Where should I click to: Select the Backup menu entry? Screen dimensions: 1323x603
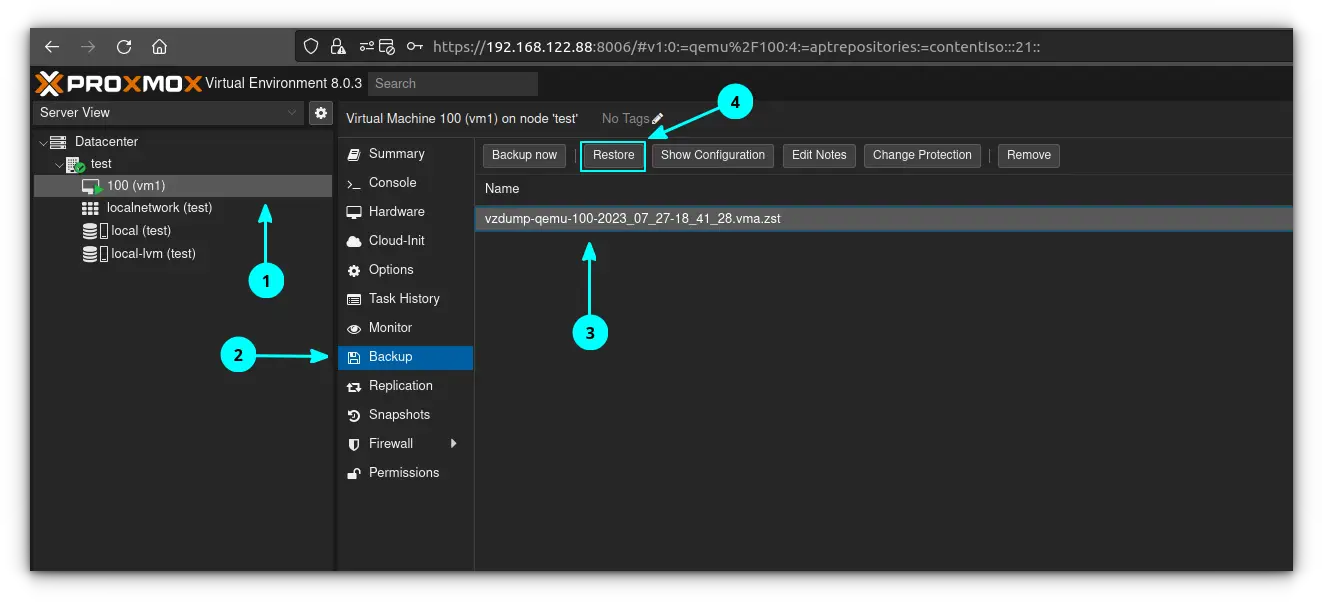tap(405, 357)
